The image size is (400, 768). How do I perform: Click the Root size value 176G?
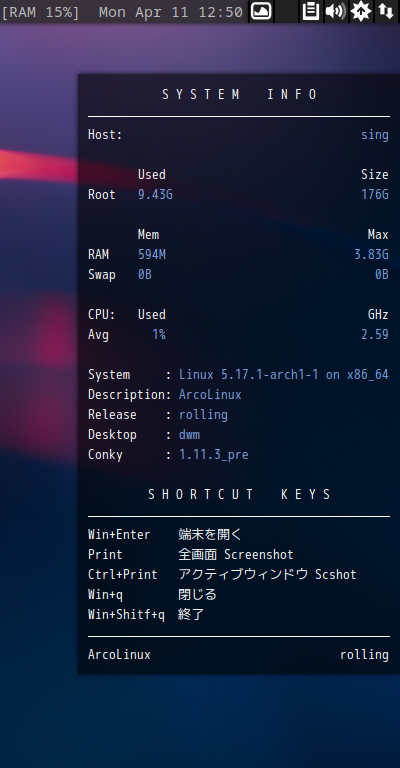tap(375, 195)
